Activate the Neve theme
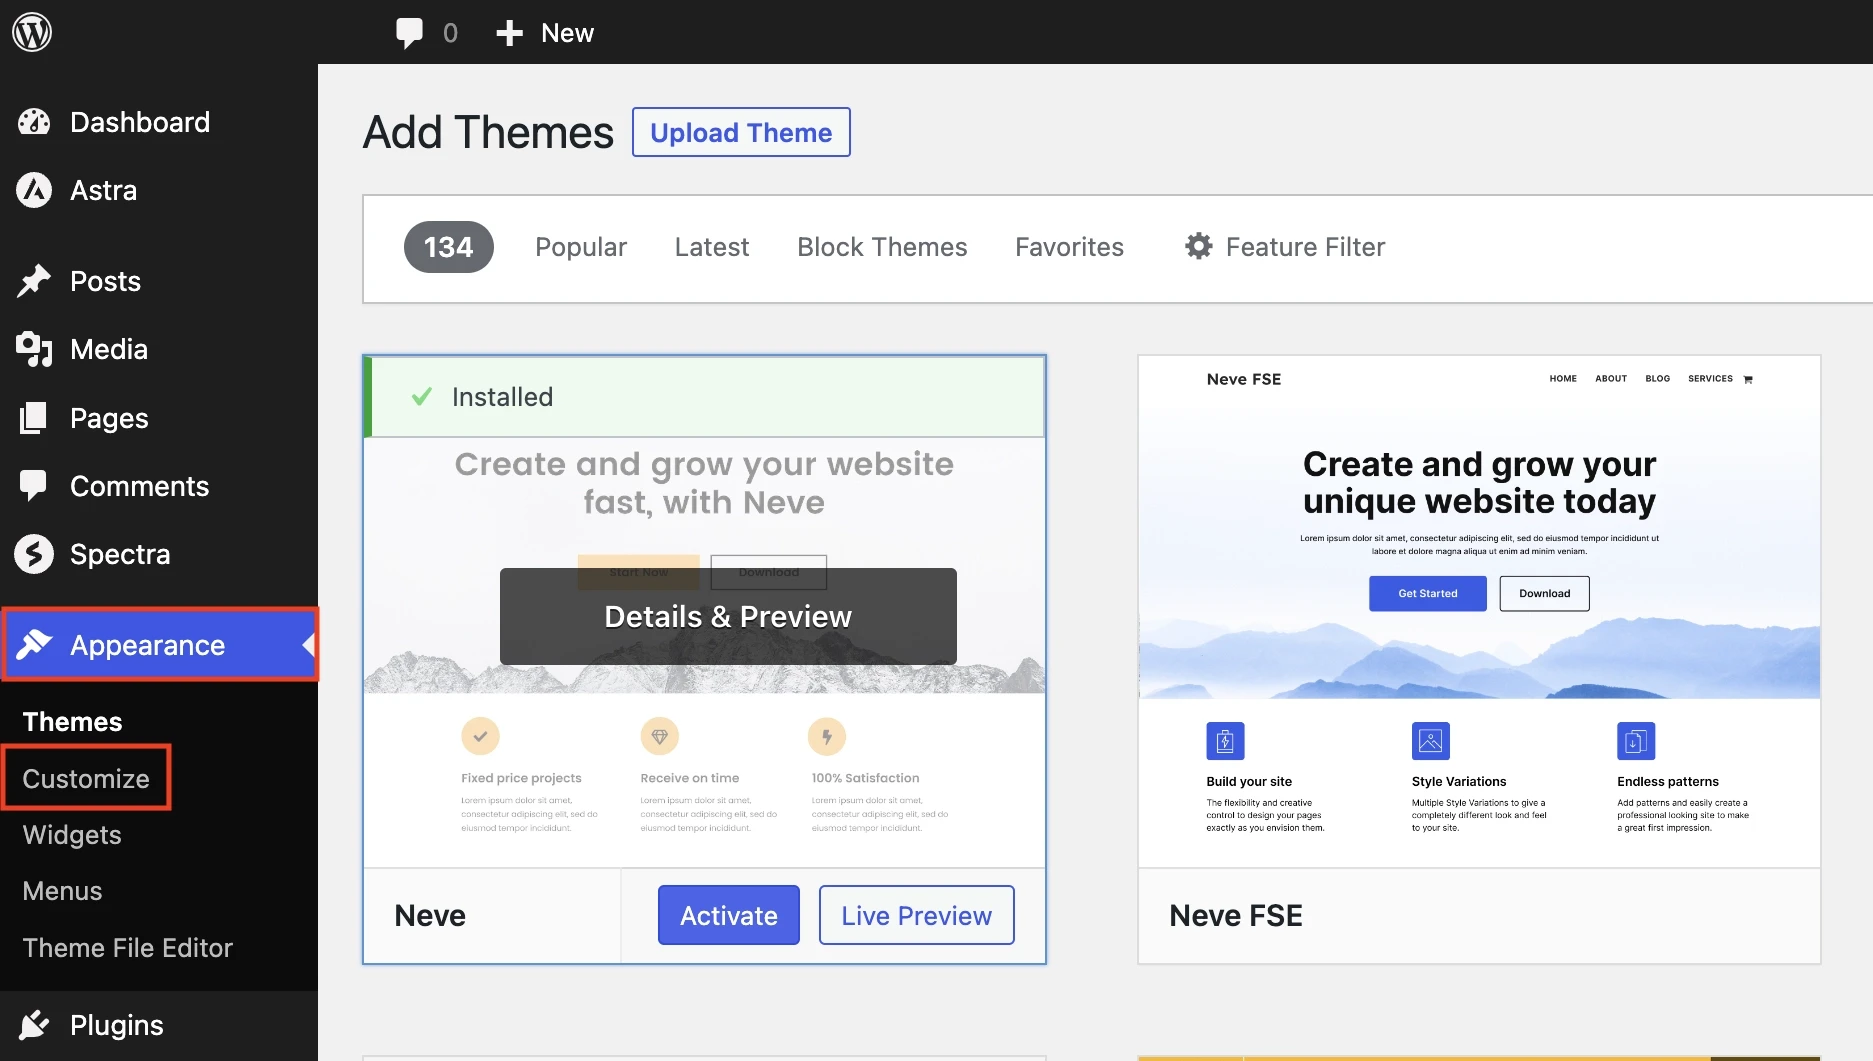This screenshot has width=1873, height=1061. pyautogui.click(x=729, y=915)
